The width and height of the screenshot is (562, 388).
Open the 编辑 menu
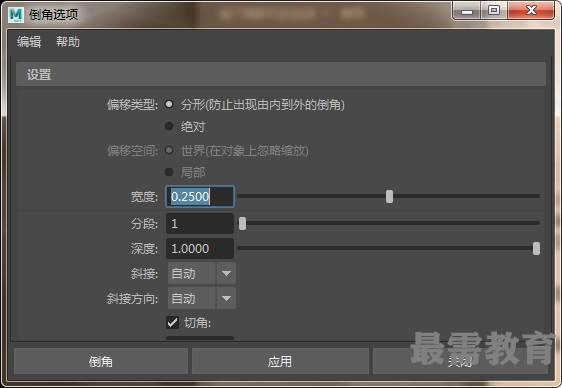29,42
